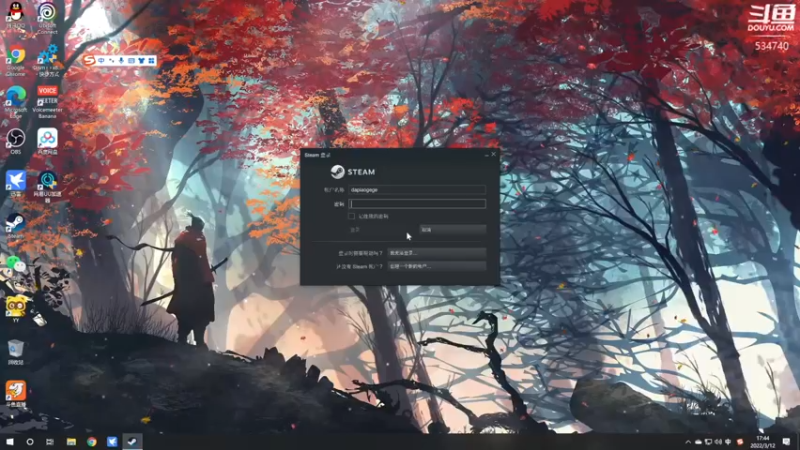Open the Steam desktop shortcut
Viewport: 800px width, 450px height.
16,227
